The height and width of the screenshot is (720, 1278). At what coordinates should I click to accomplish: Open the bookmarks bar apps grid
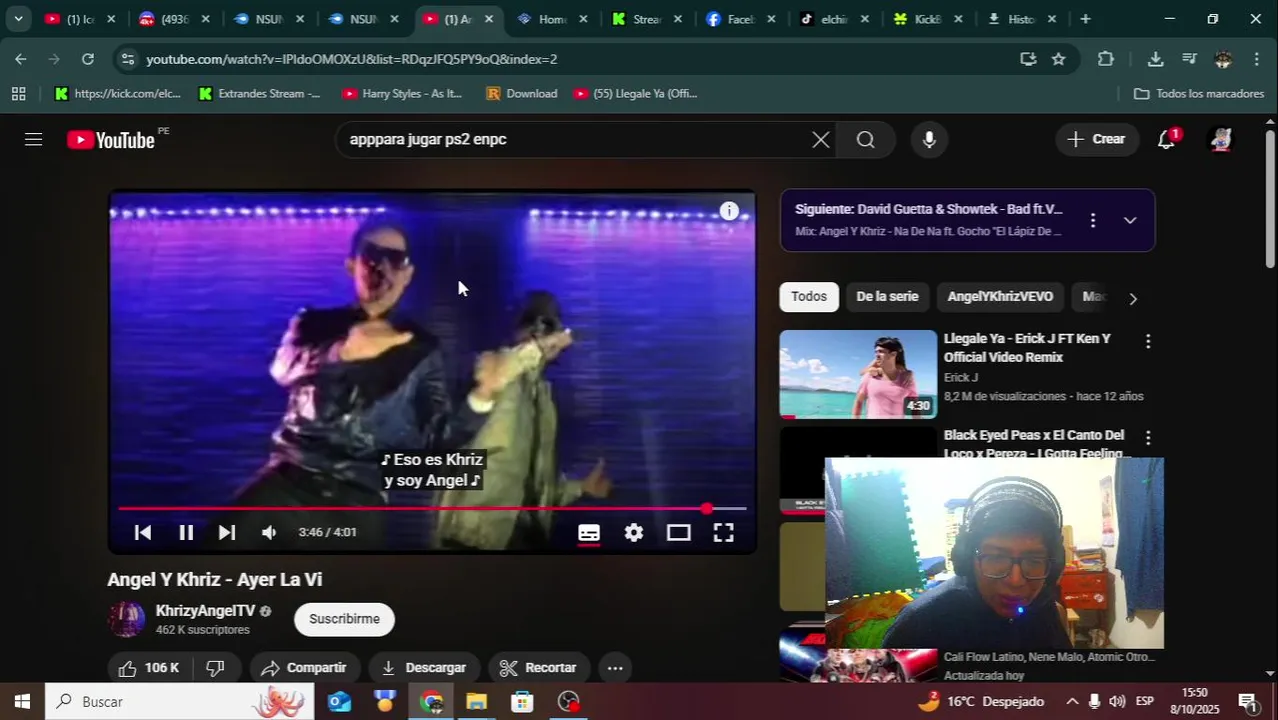pyautogui.click(x=18, y=94)
